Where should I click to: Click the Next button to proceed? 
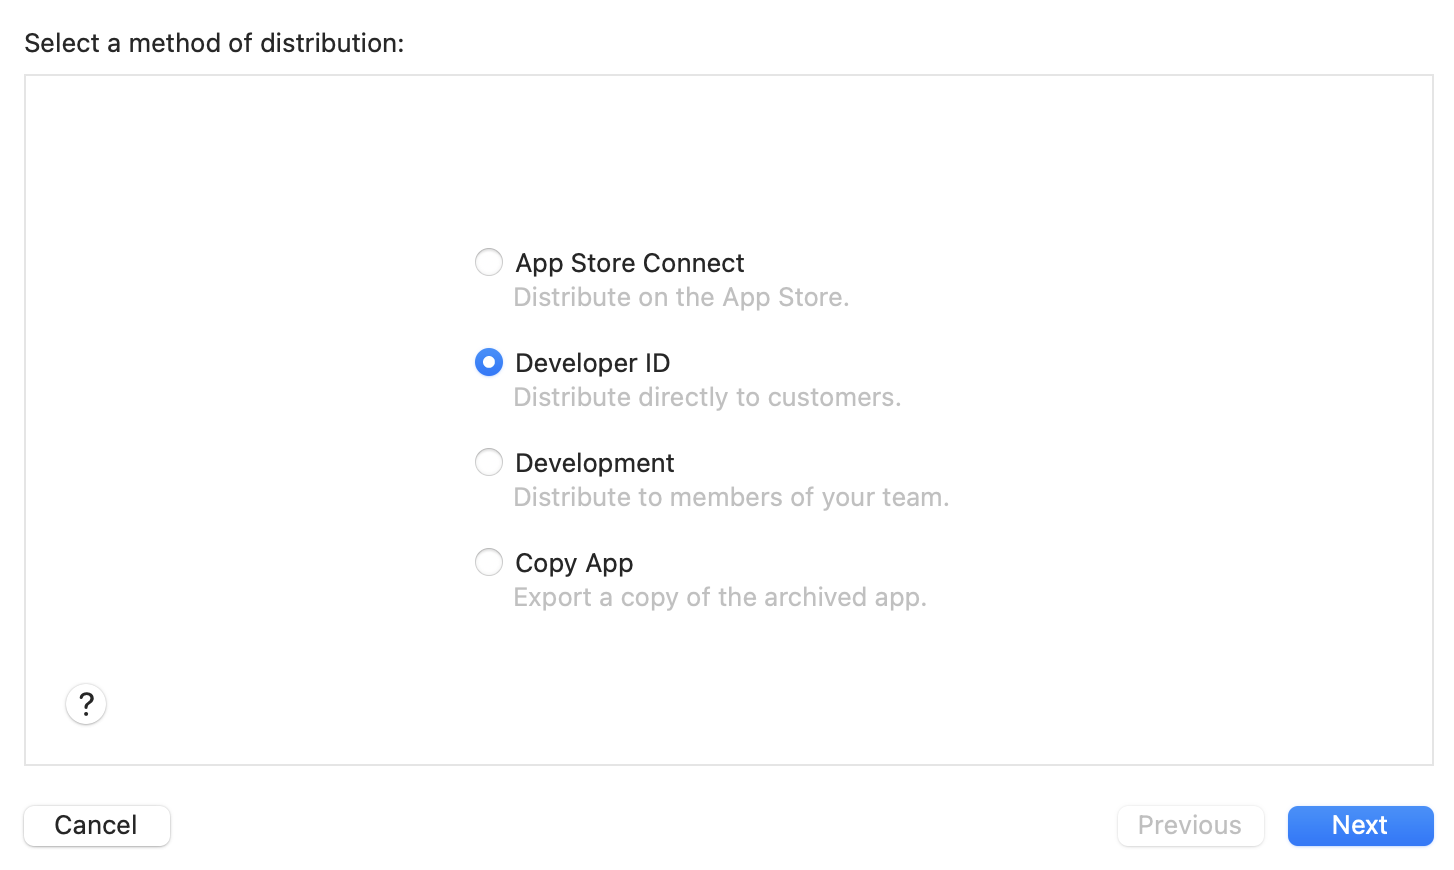point(1360,825)
